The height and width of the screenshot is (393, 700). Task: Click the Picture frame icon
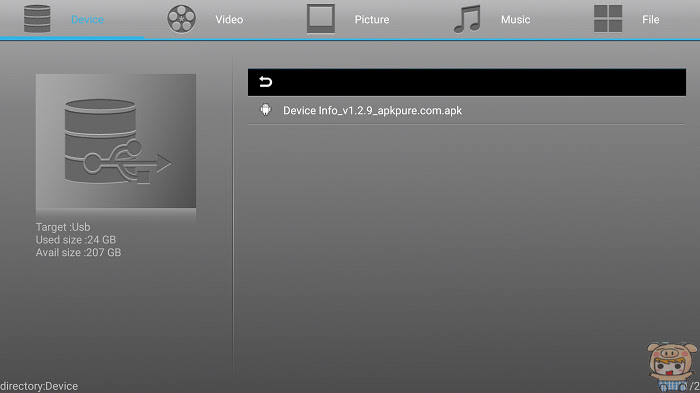(321, 19)
